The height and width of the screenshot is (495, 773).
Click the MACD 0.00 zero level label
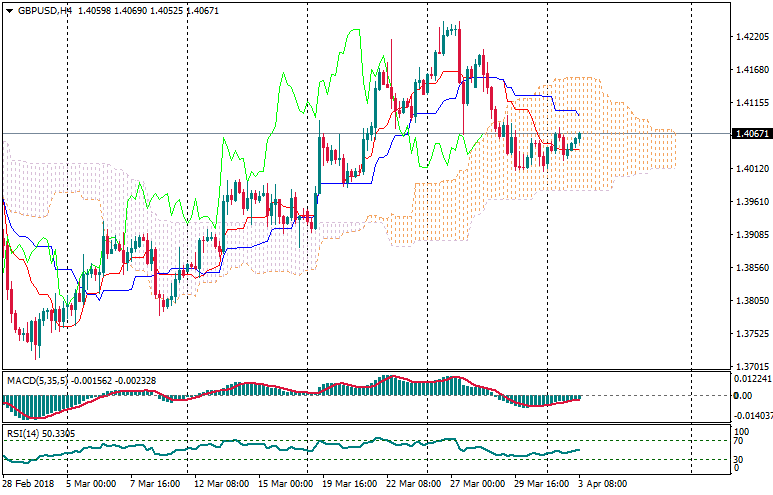click(x=743, y=396)
